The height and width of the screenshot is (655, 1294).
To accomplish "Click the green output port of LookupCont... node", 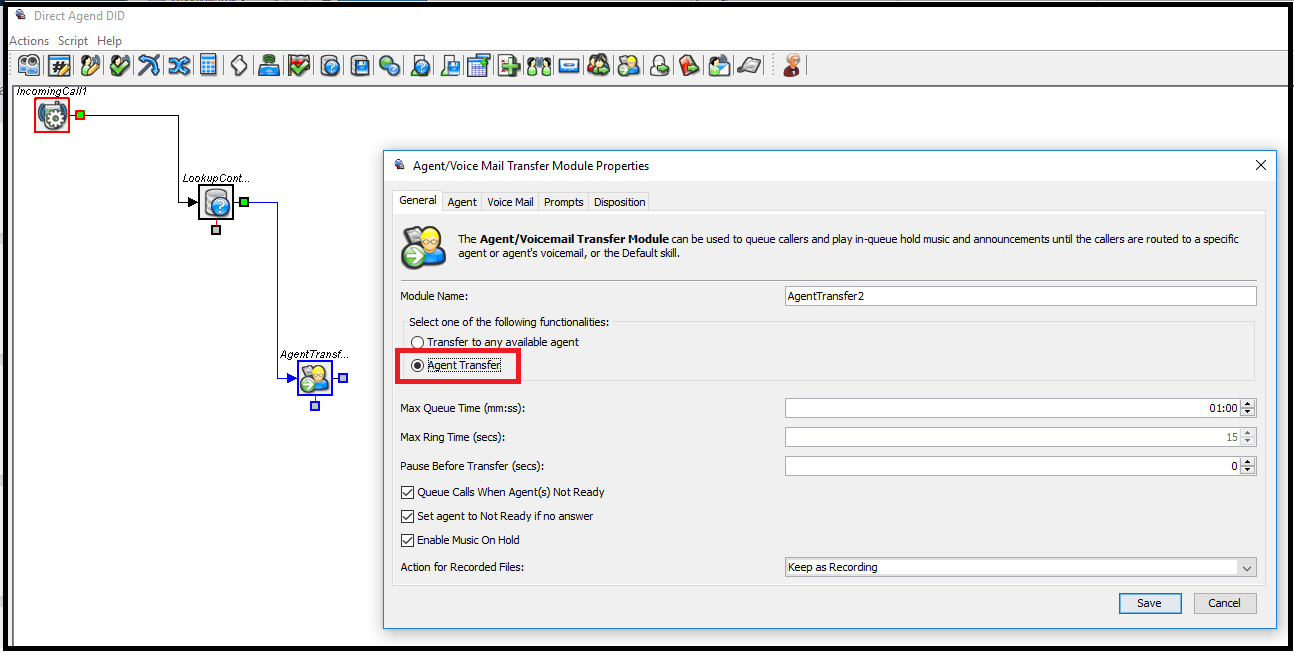I will tap(244, 202).
